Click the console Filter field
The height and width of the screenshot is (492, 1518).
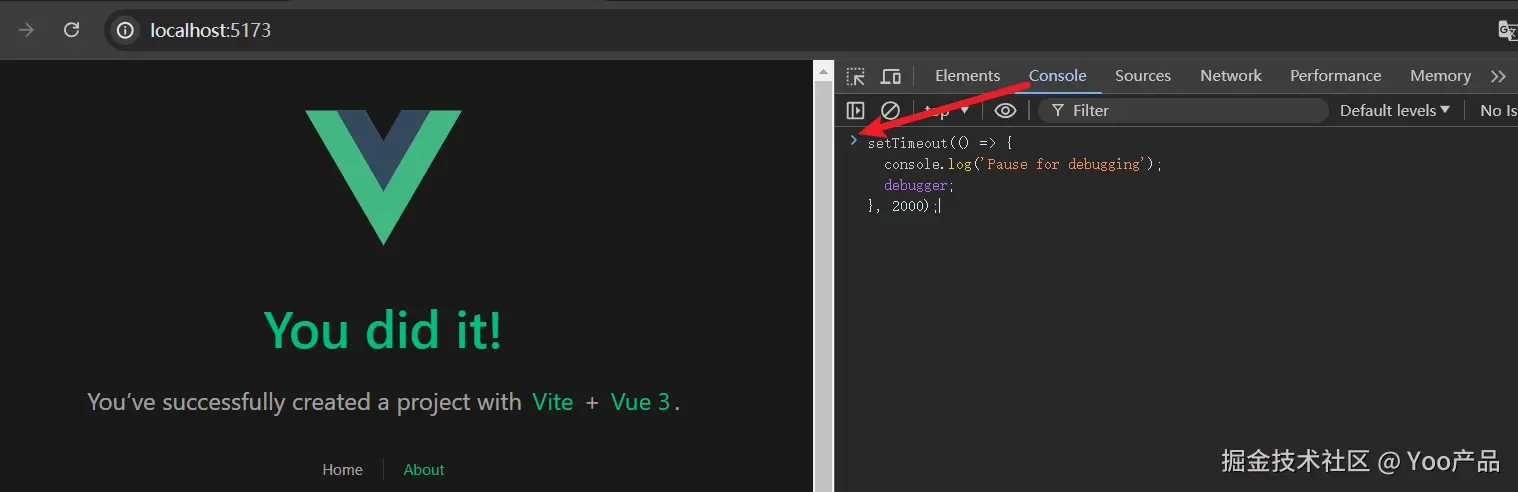pyautogui.click(x=1183, y=110)
